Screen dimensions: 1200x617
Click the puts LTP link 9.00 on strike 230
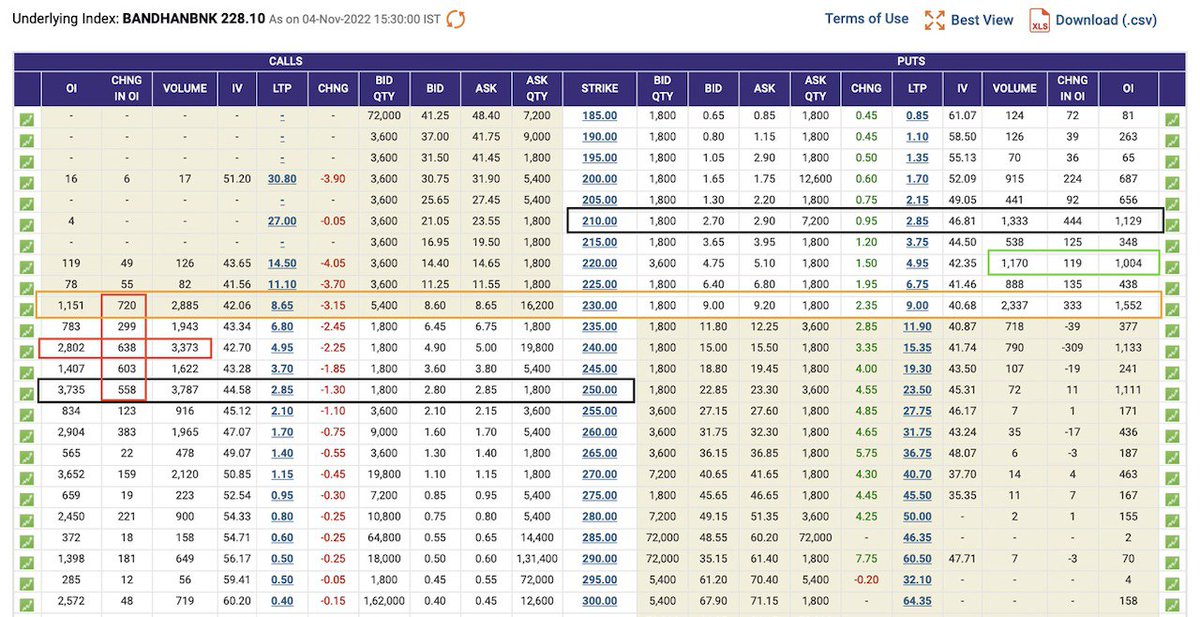click(x=917, y=305)
